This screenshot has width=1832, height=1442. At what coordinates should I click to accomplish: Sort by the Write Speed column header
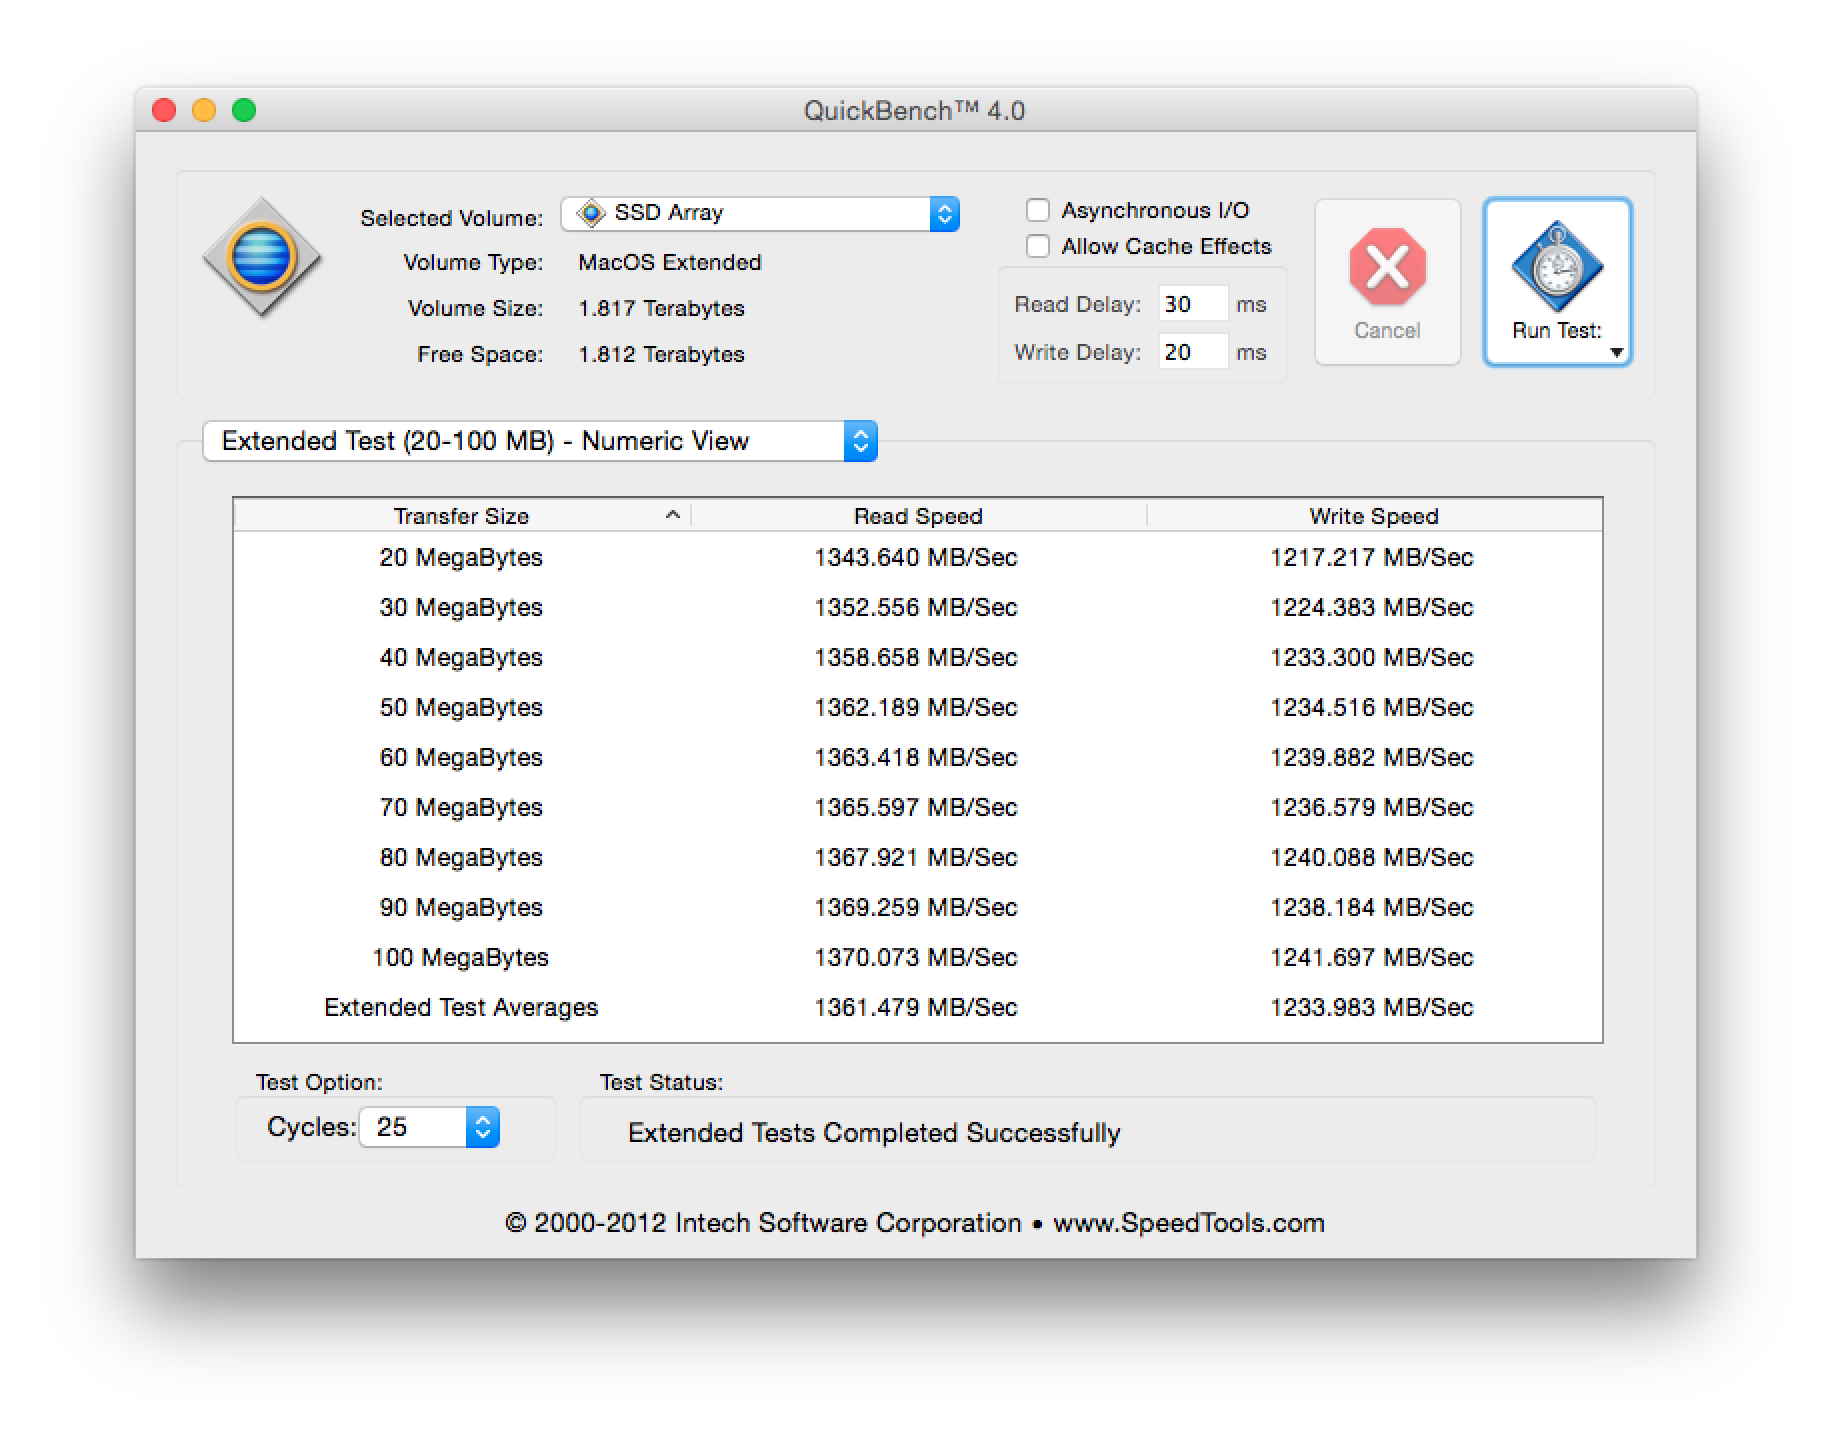point(1374,516)
